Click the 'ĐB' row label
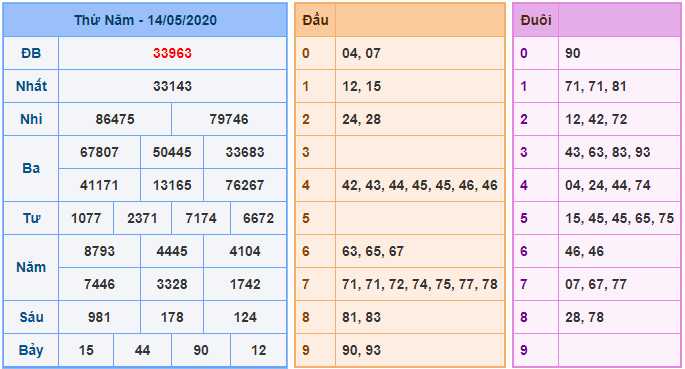Screen dimensions: 685x369 31,53
